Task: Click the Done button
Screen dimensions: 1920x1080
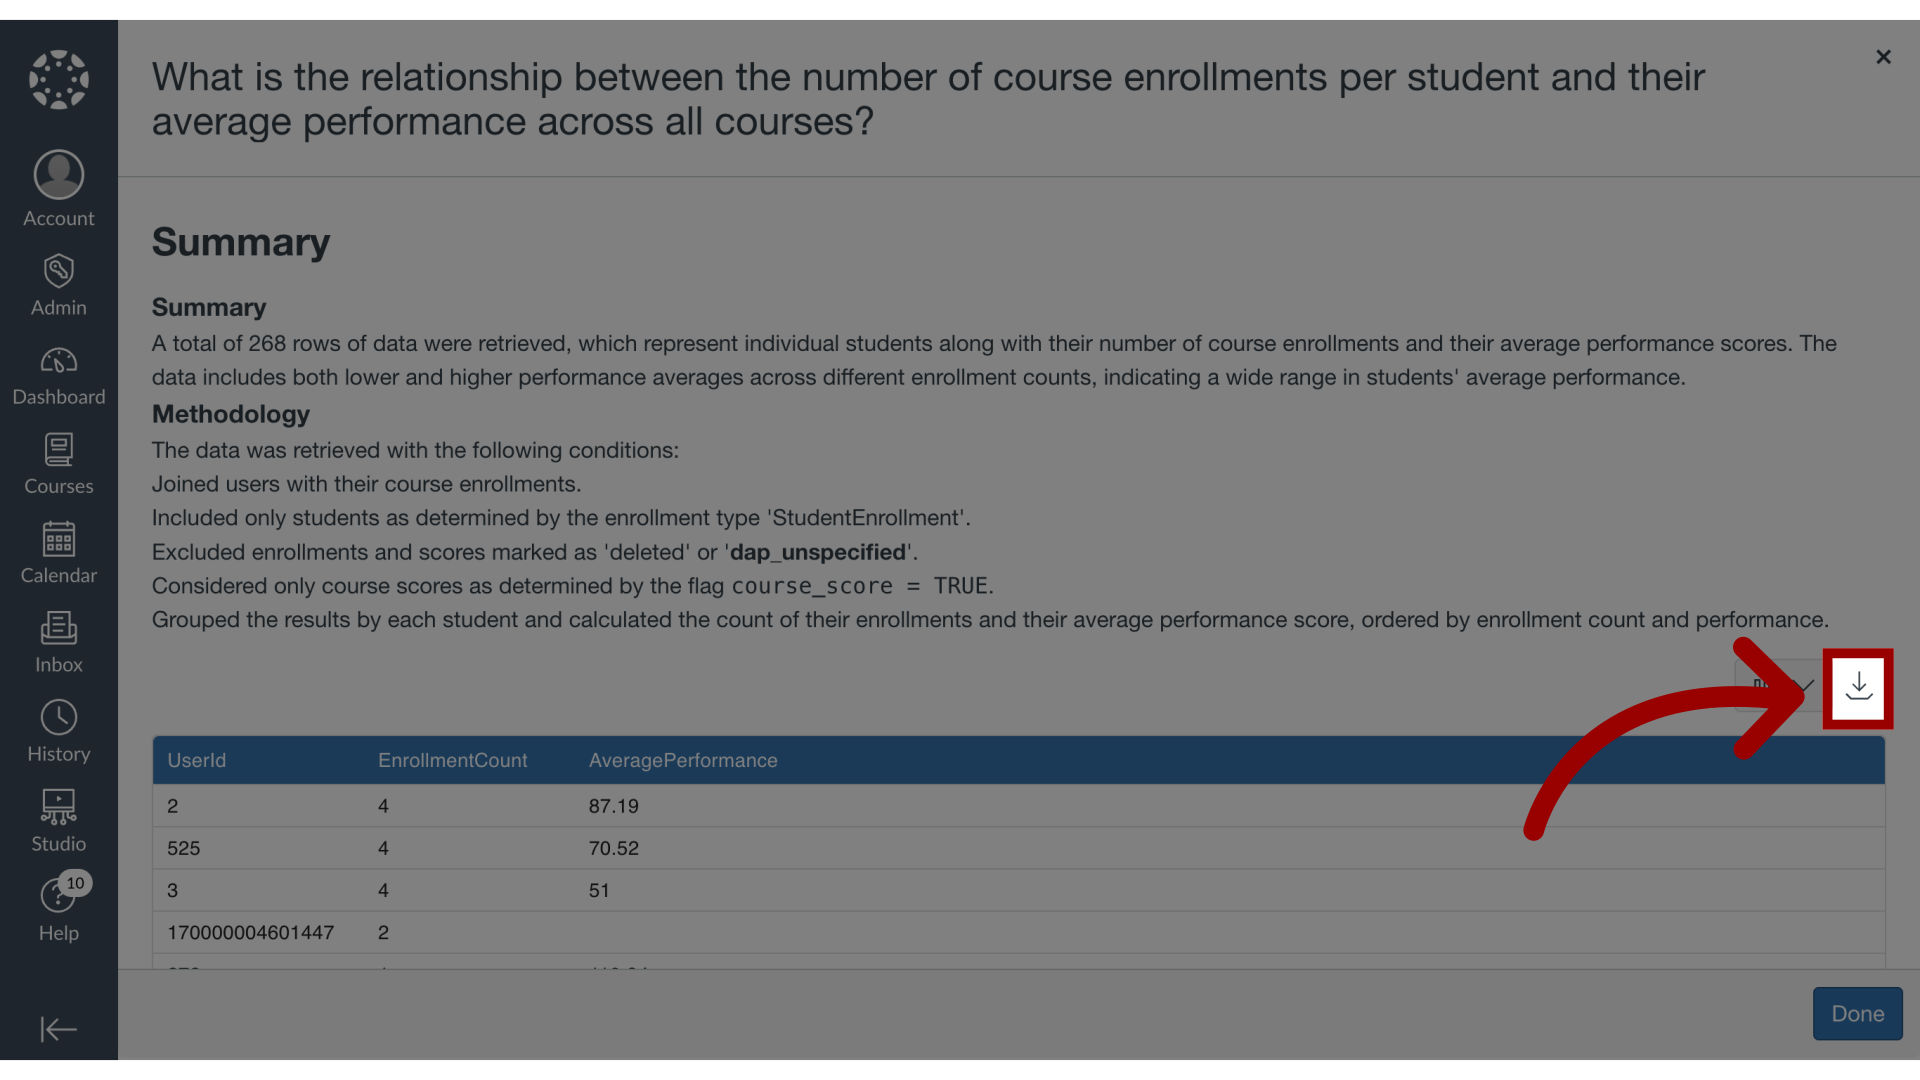Action: click(x=1857, y=1013)
